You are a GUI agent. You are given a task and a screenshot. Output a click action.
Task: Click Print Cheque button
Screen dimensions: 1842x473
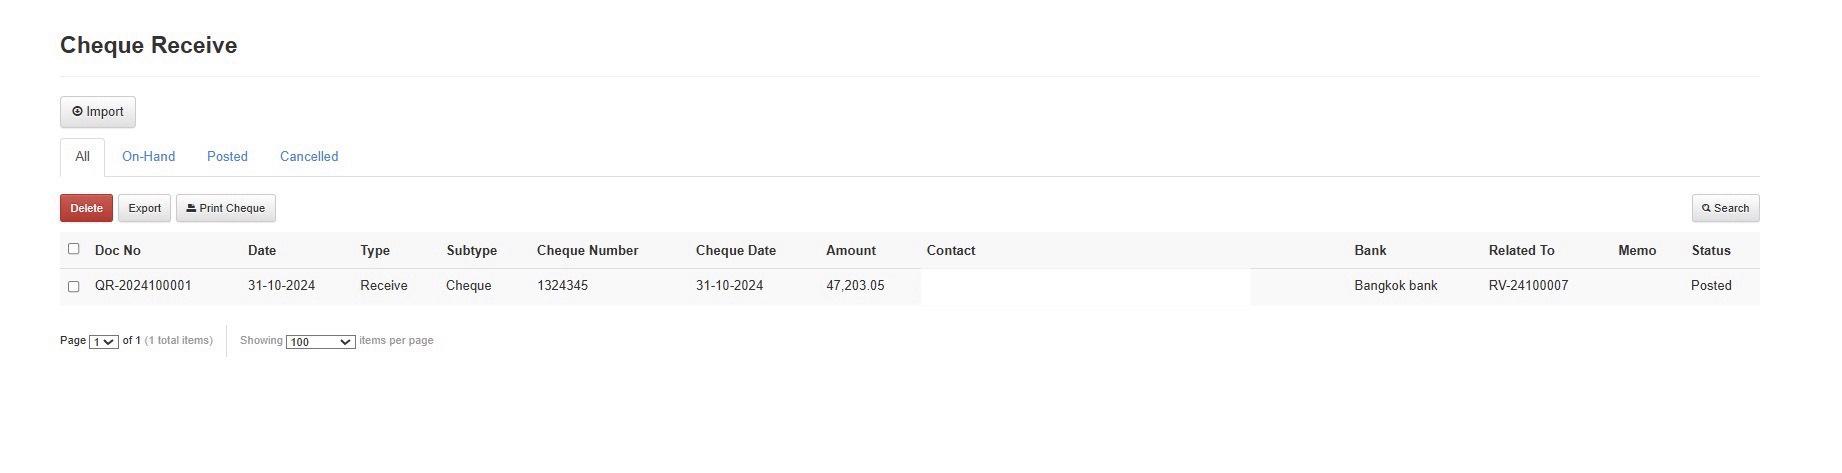pos(226,208)
